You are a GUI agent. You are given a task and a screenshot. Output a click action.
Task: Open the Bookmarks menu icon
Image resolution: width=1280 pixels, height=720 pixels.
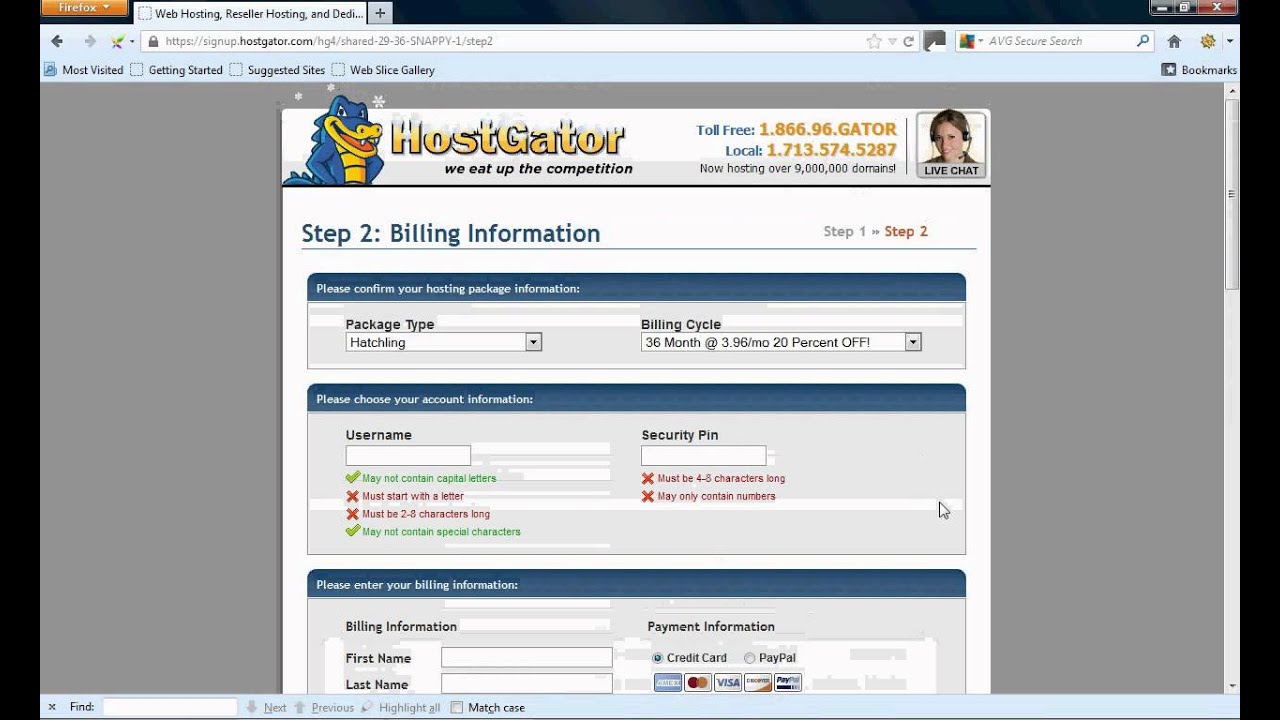tap(1169, 70)
